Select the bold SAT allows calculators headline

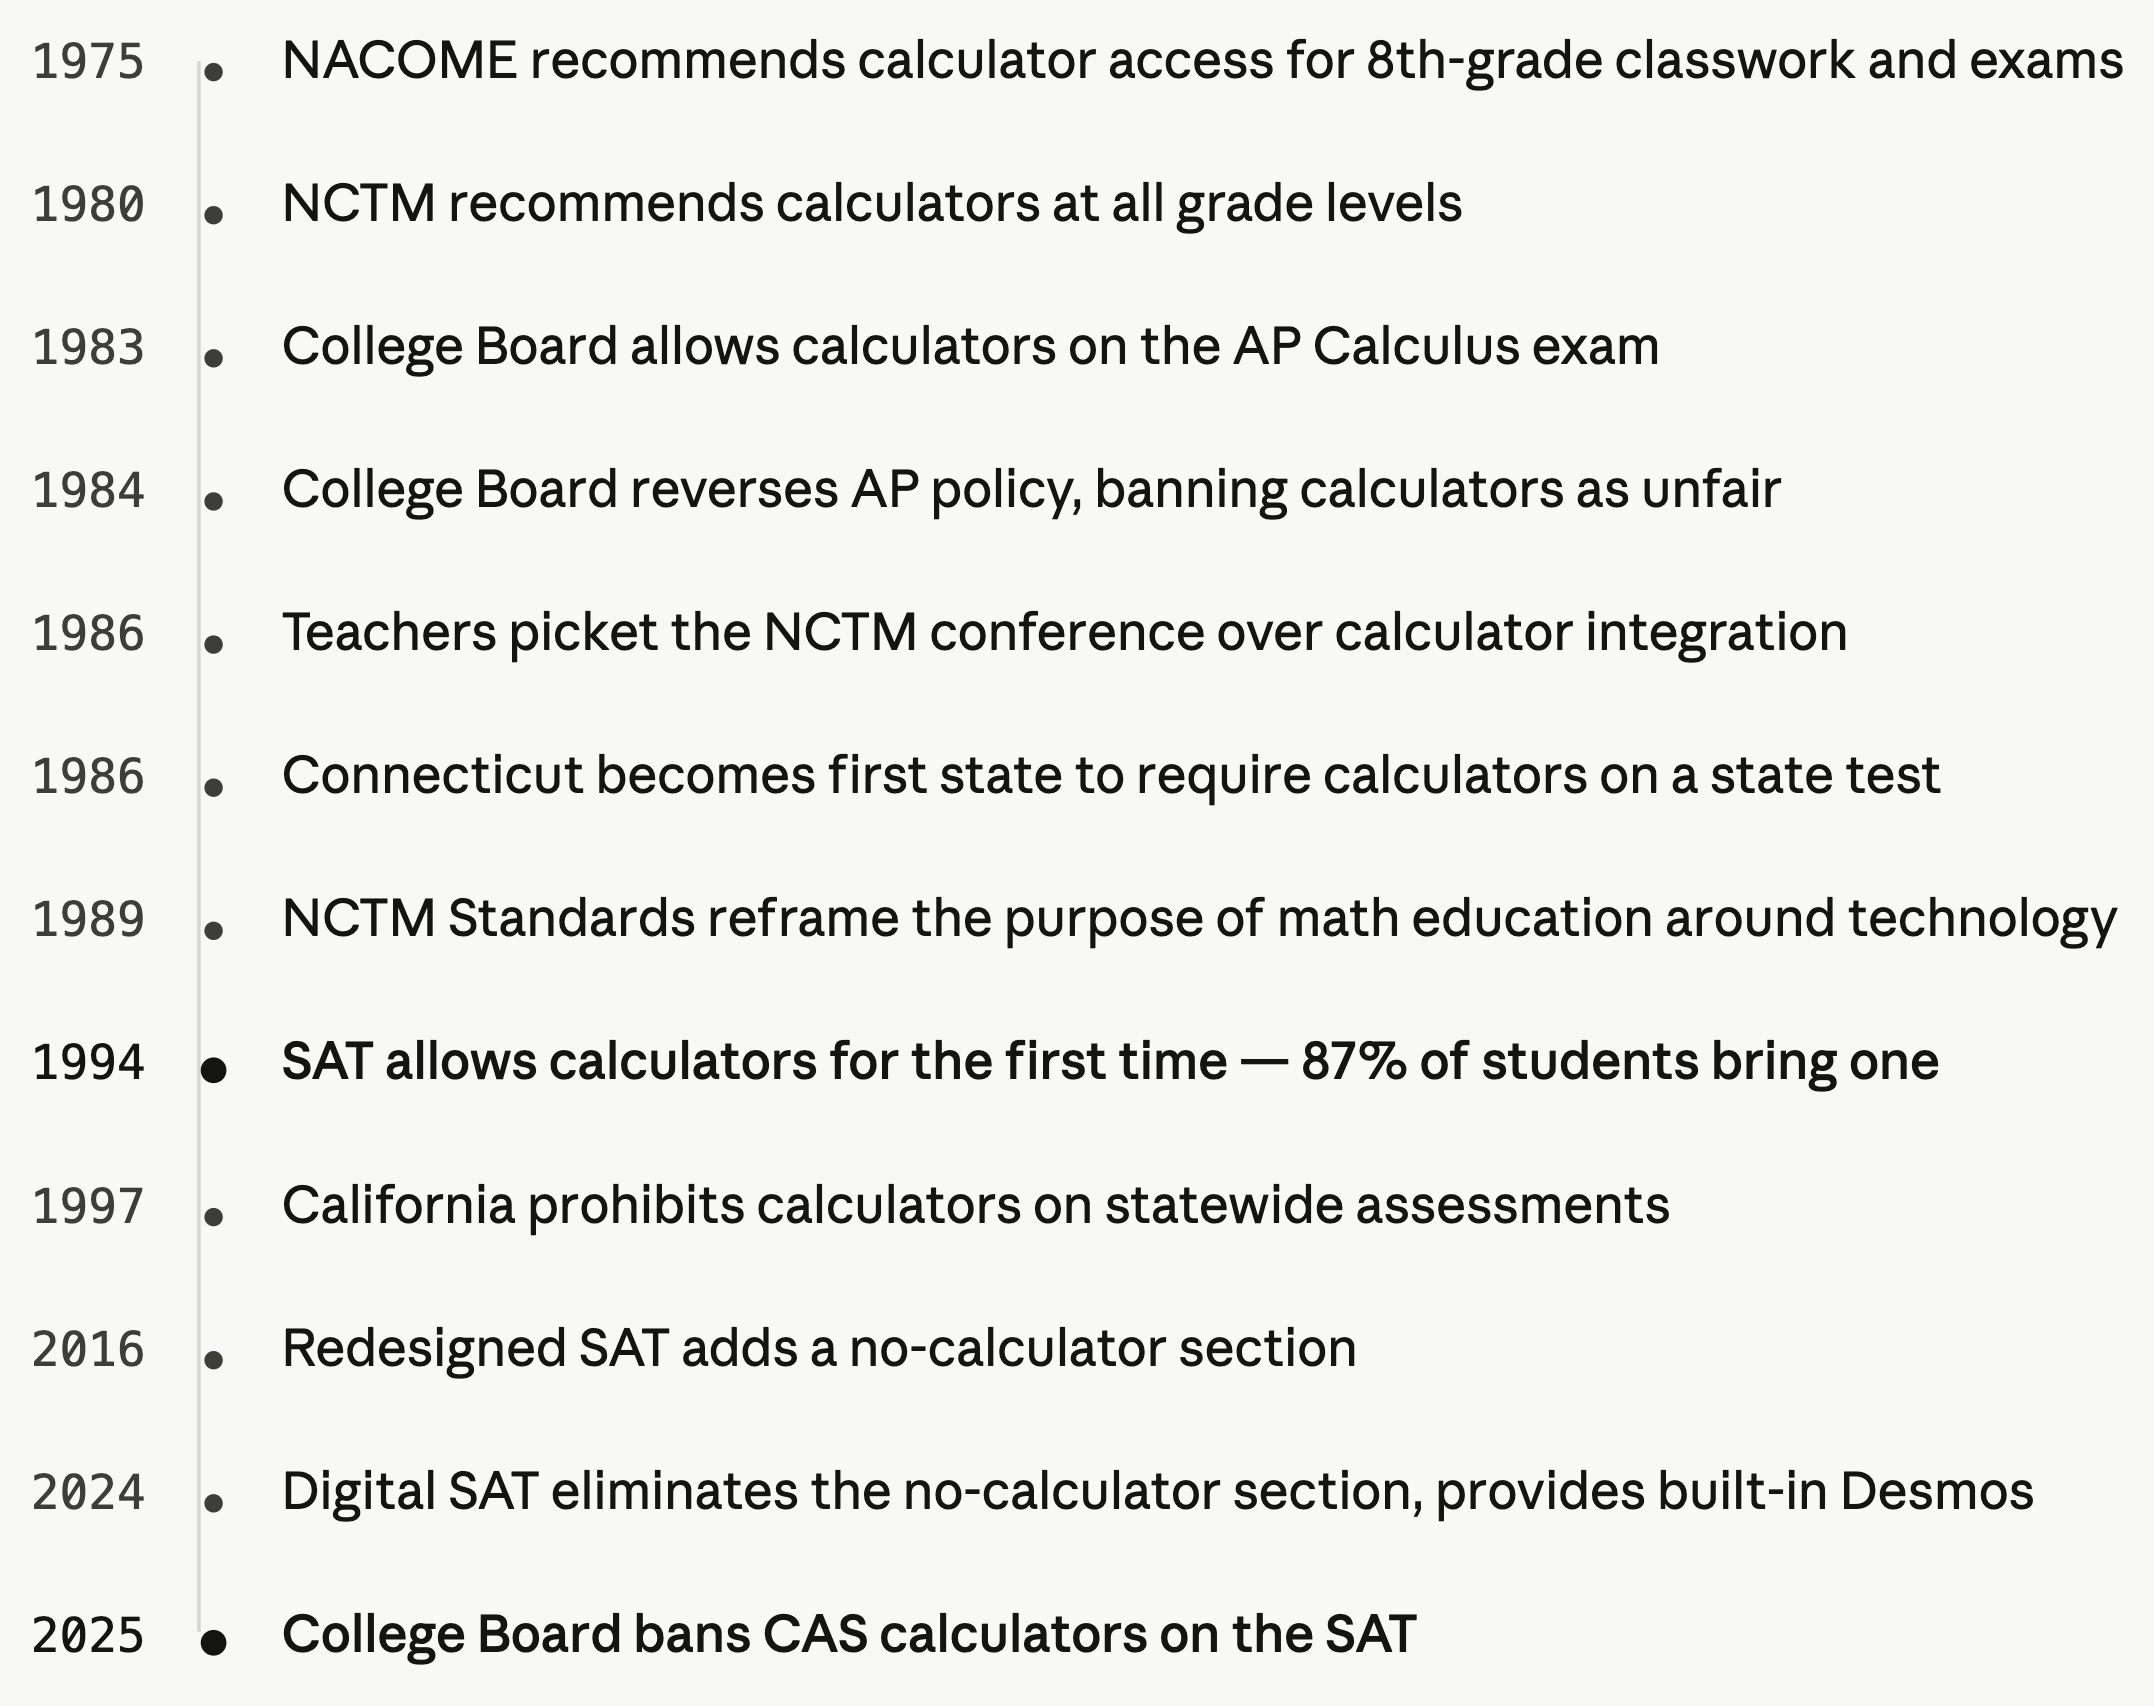click(x=1110, y=1061)
